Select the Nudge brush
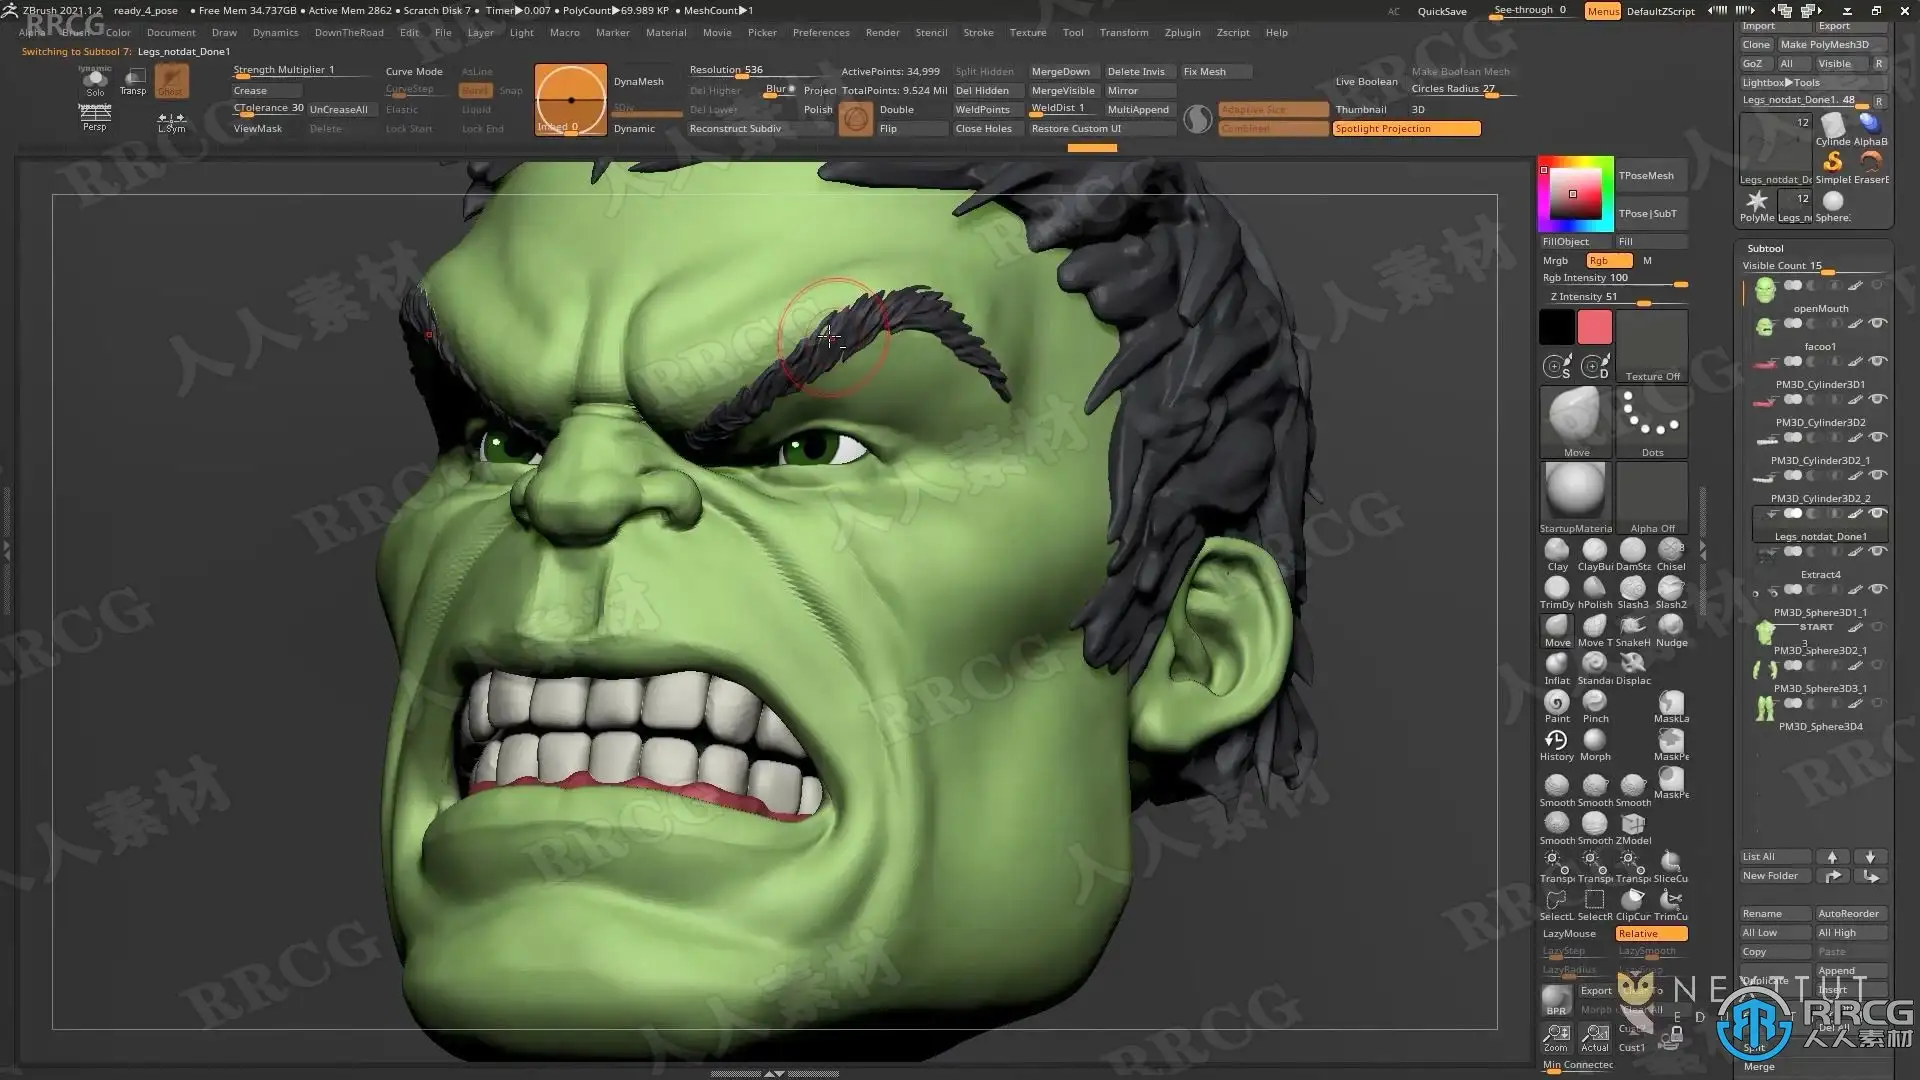 click(1671, 630)
